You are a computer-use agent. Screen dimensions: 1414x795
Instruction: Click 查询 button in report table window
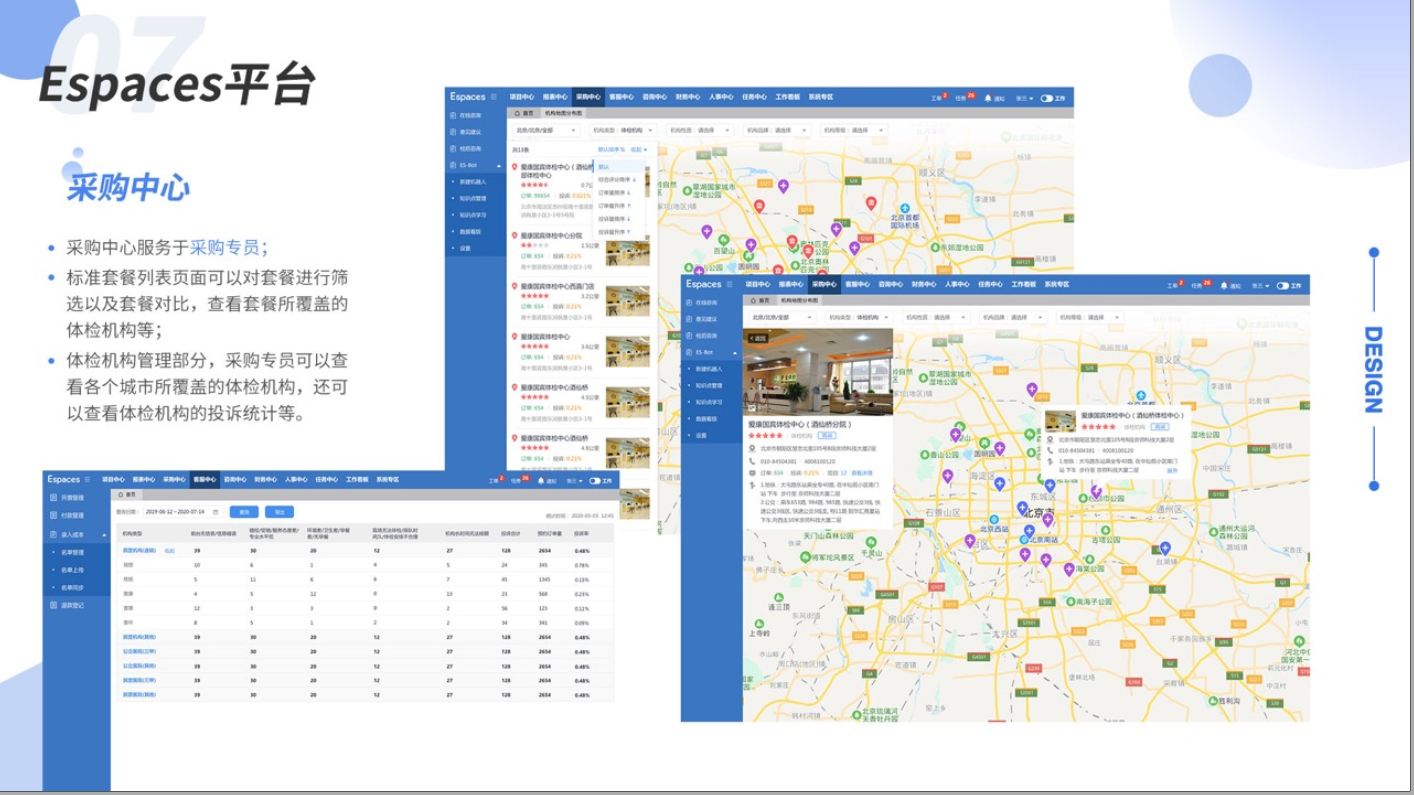[x=244, y=512]
